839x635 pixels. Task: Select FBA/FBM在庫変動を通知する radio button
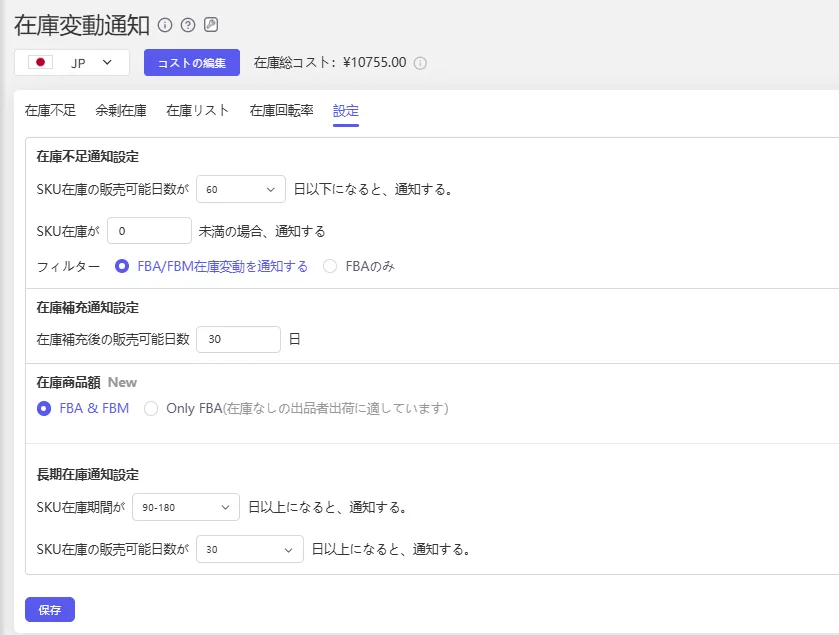pyautogui.click(x=122, y=266)
